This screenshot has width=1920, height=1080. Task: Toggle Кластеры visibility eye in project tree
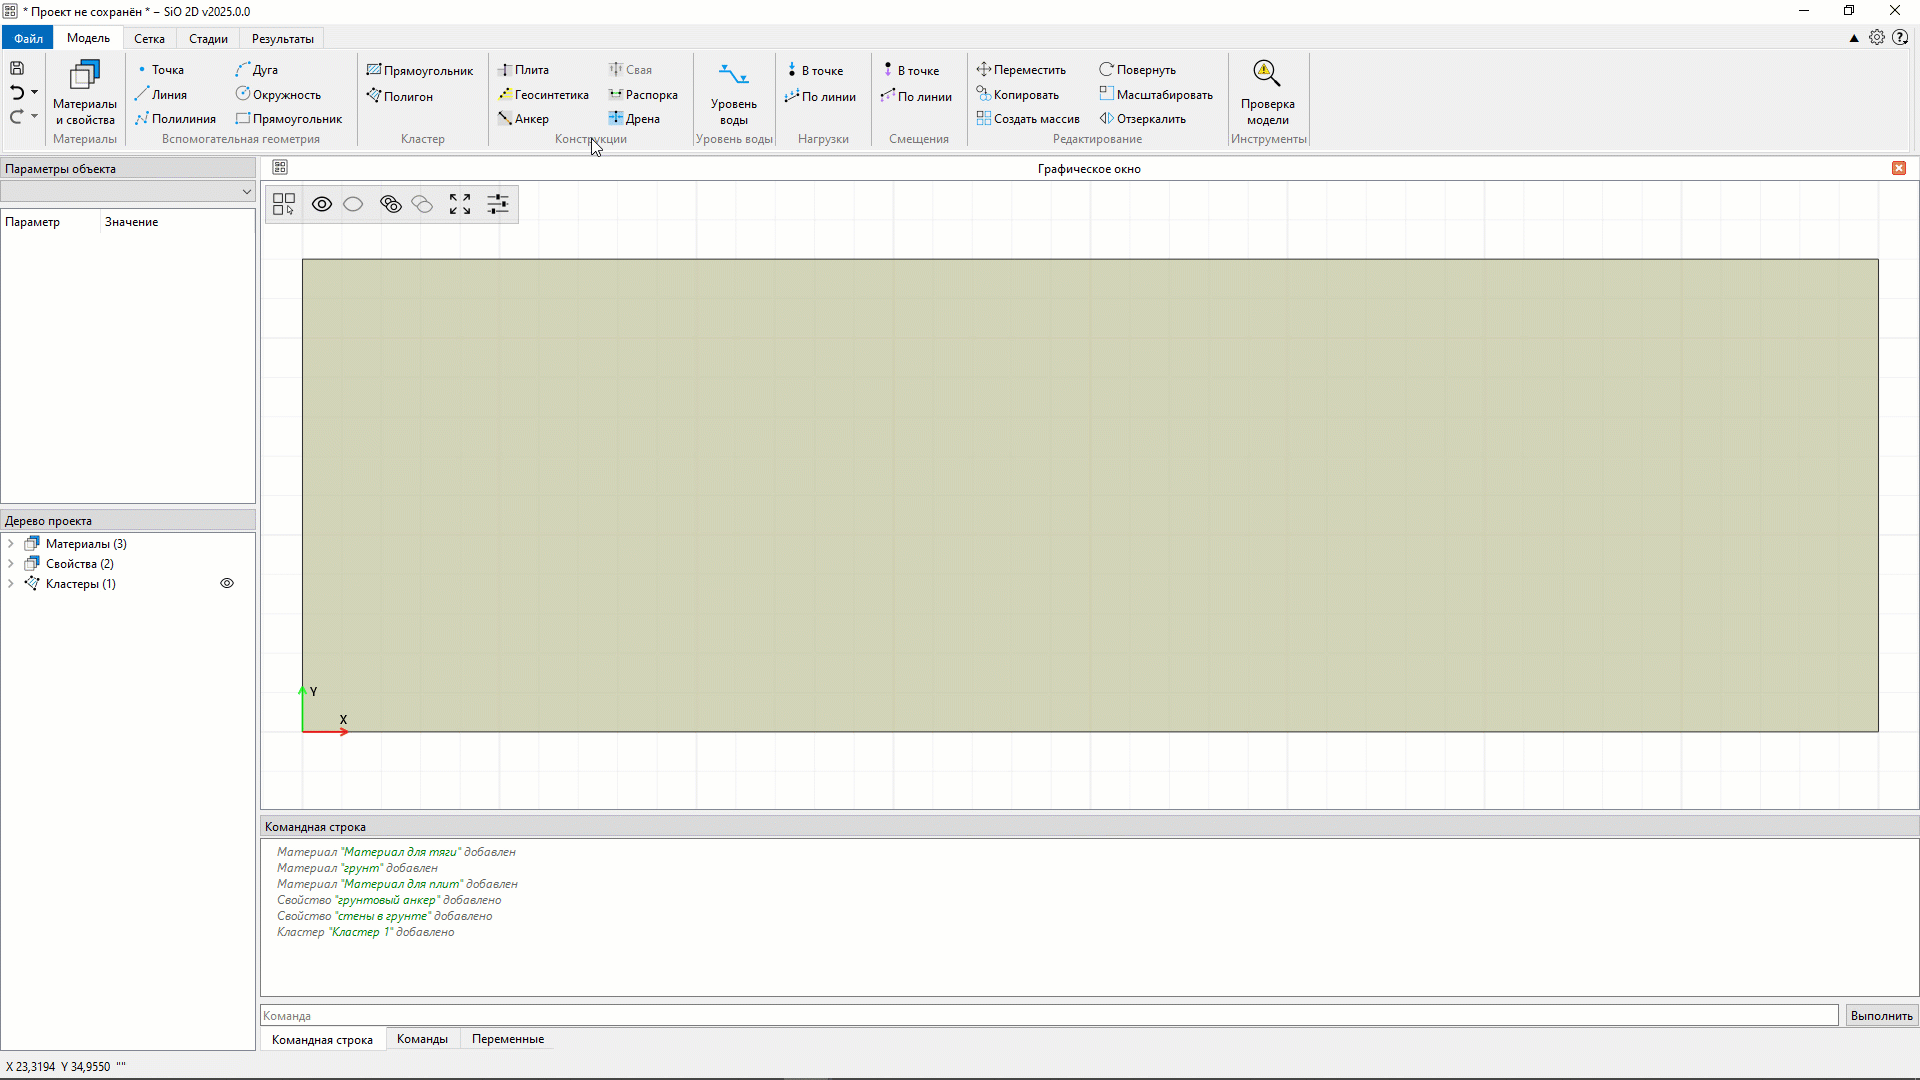coord(227,584)
